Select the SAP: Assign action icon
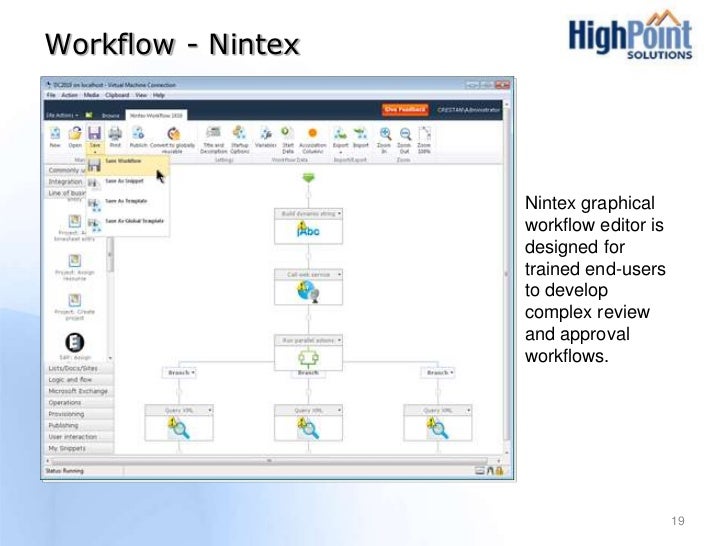 pyautogui.click(x=75, y=343)
